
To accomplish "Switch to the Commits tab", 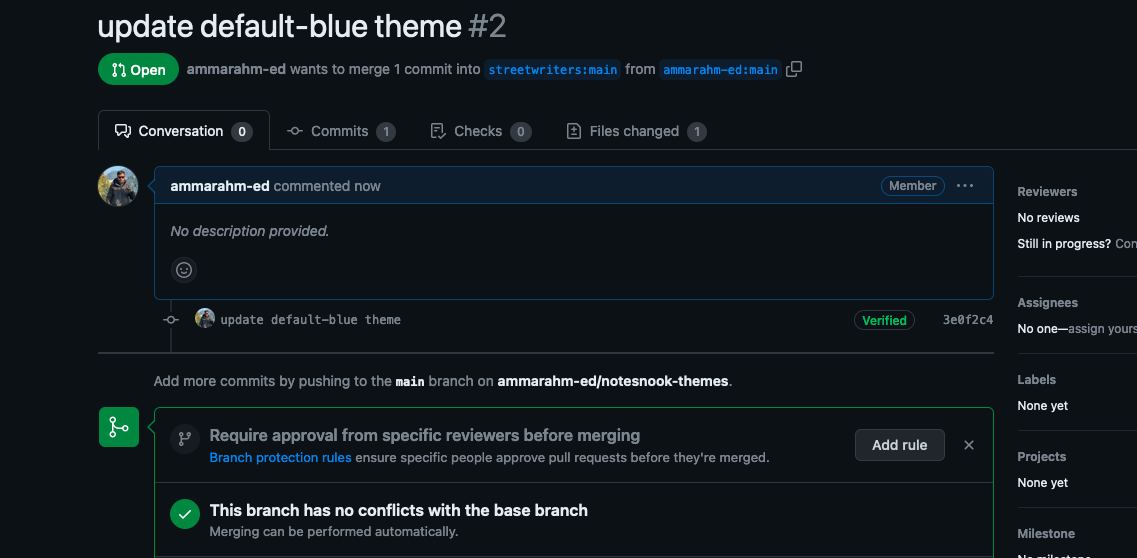I will 341,131.
